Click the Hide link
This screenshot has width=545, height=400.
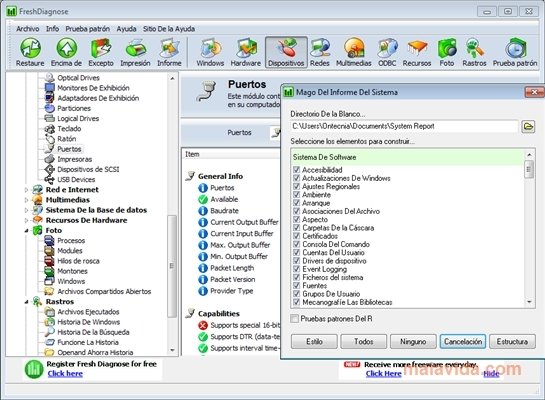[491, 374]
